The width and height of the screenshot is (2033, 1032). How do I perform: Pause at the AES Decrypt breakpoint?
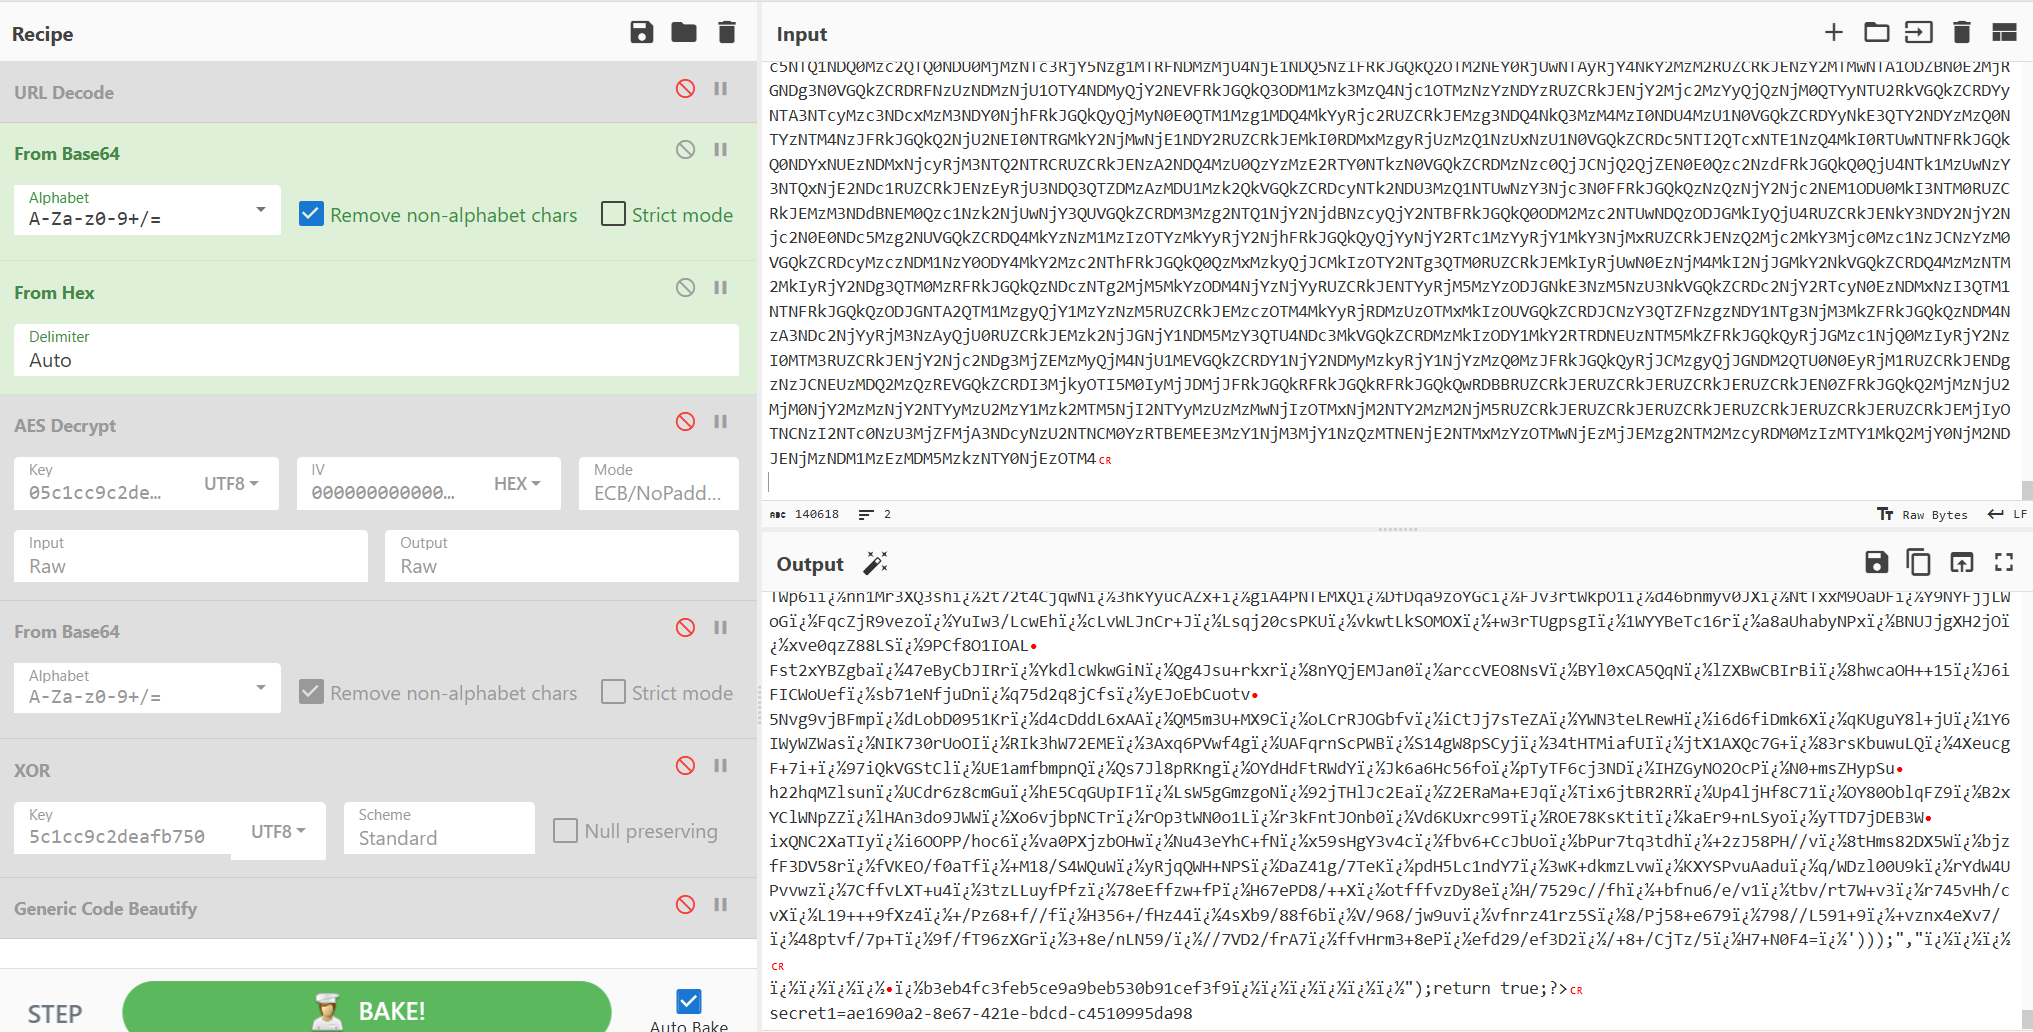720,422
